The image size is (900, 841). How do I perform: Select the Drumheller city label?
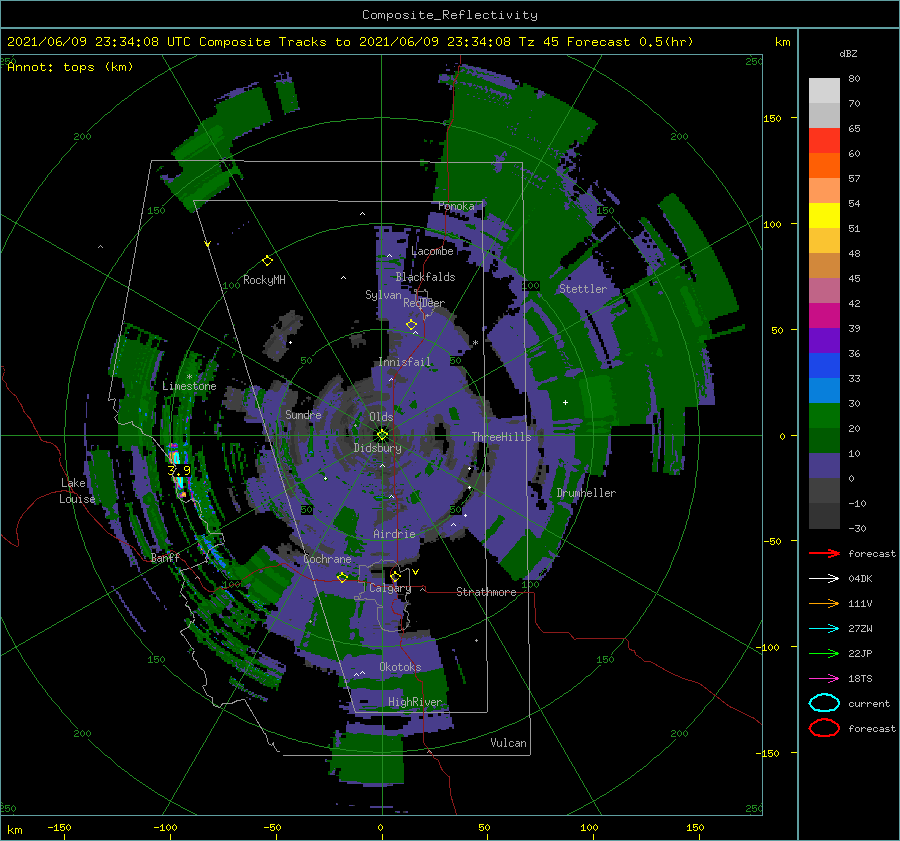coord(586,493)
